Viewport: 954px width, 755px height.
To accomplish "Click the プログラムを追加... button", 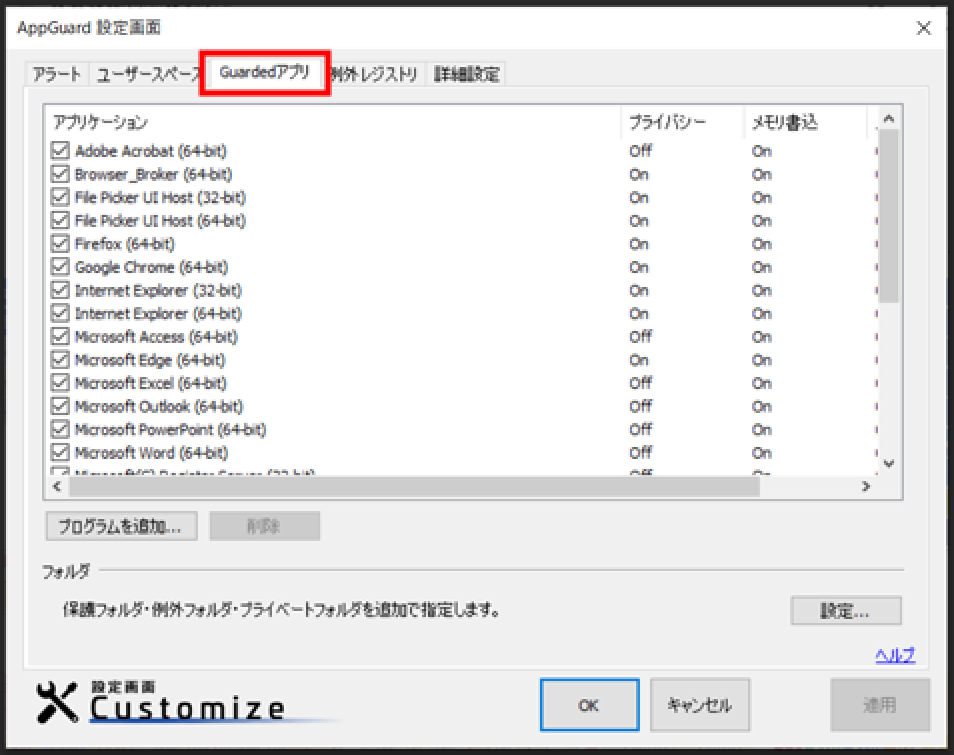I will 121,526.
